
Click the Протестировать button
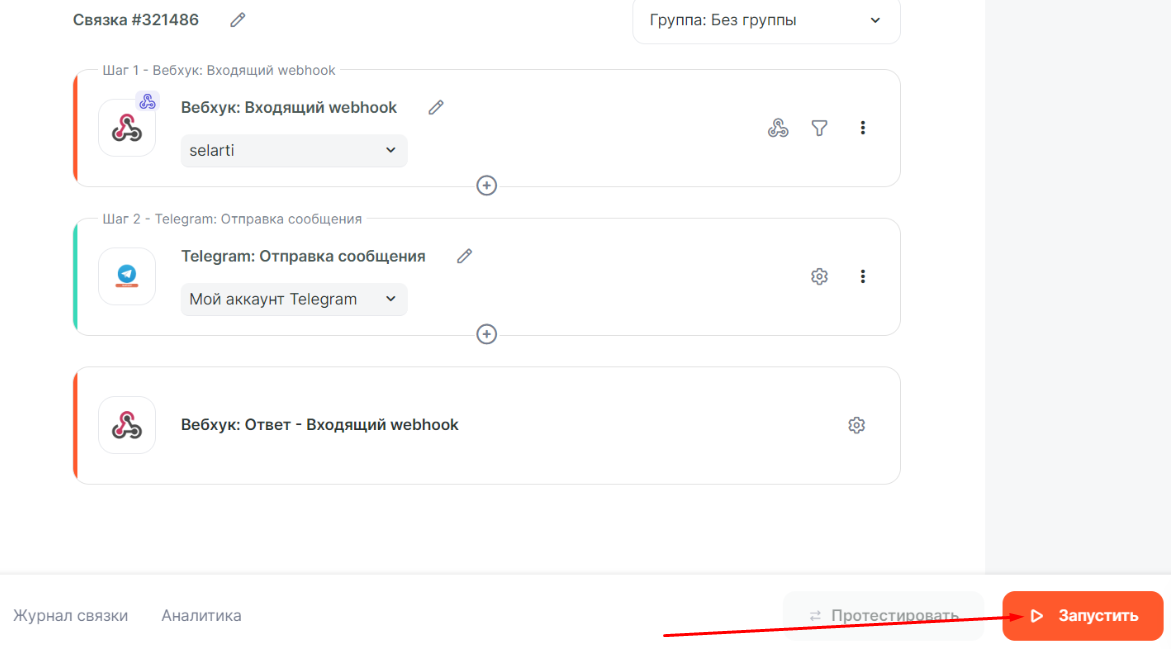883,616
